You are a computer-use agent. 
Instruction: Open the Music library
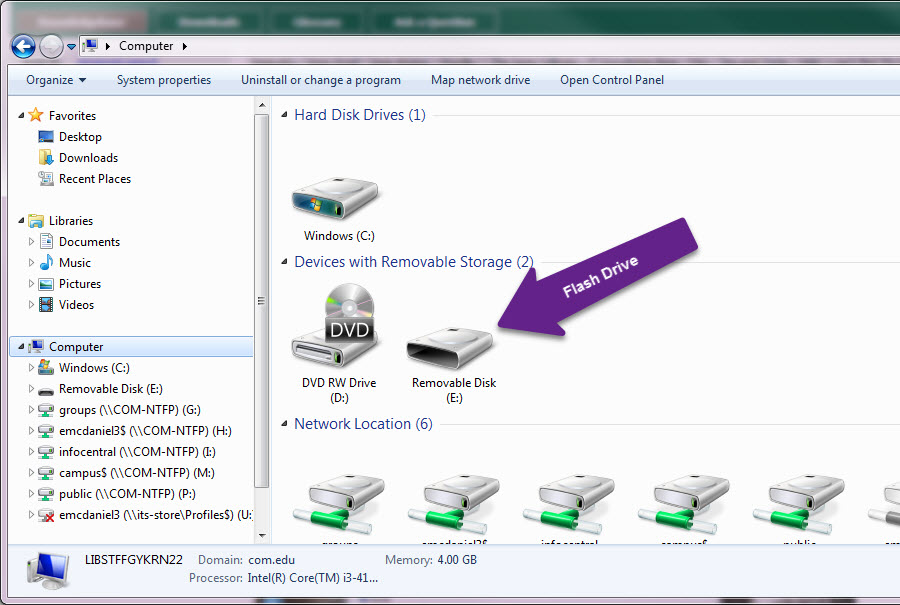(x=75, y=262)
